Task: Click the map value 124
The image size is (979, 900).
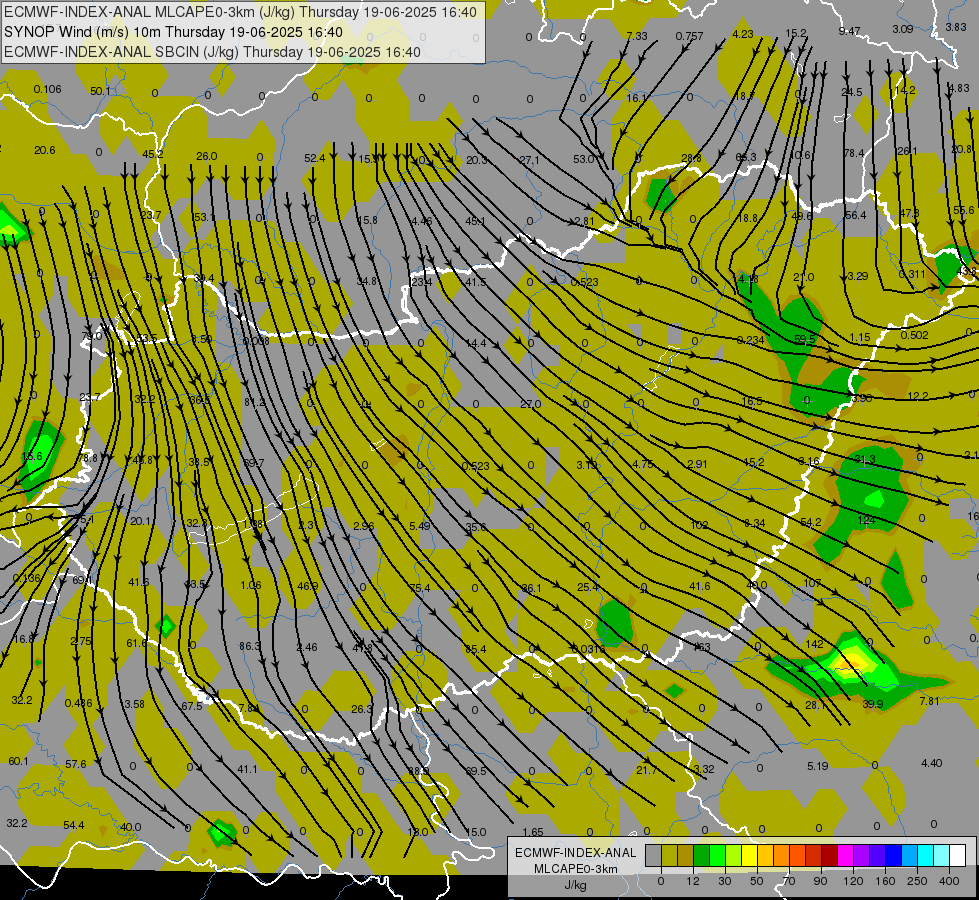Action: point(867,520)
